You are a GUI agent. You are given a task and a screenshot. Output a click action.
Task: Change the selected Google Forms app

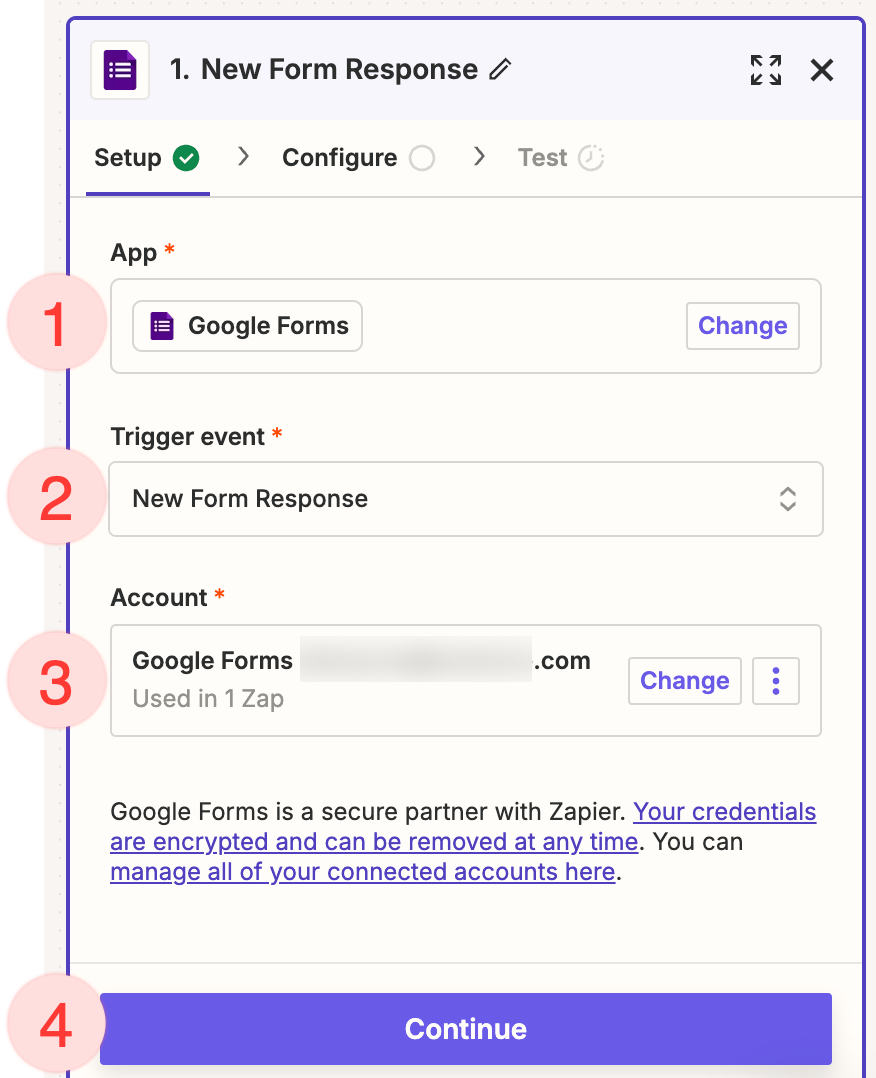[x=742, y=326]
